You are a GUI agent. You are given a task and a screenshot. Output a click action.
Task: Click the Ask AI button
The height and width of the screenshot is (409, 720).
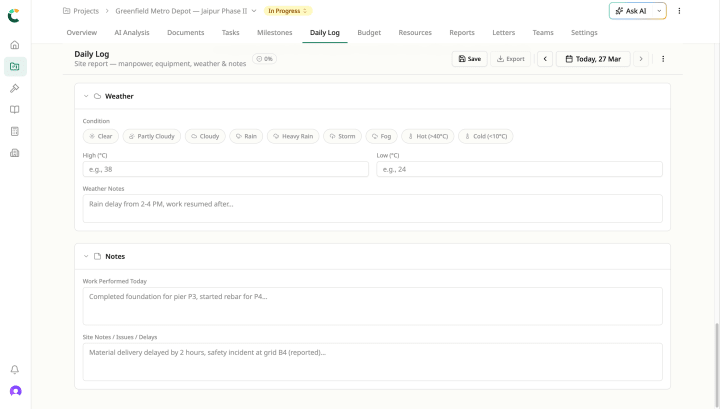[x=631, y=11]
